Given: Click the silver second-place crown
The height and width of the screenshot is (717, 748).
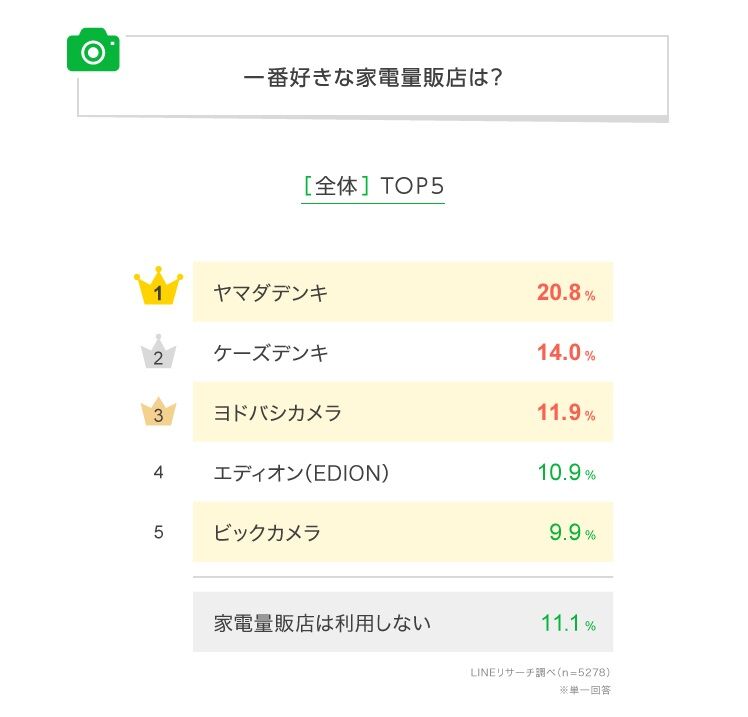Looking at the screenshot, I should 158,352.
